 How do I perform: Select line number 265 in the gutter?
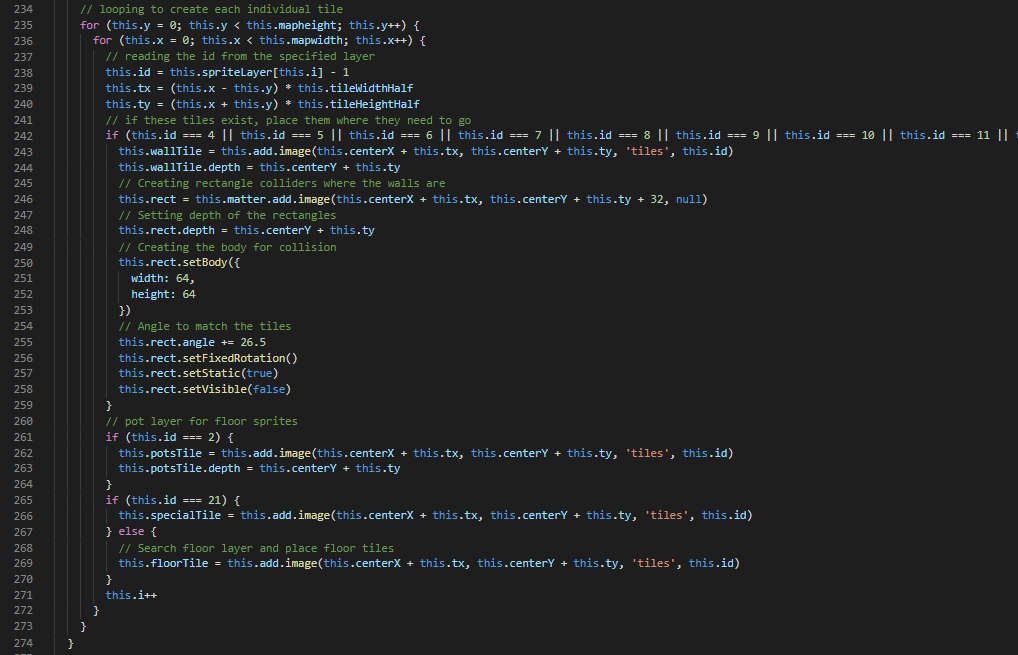23,500
